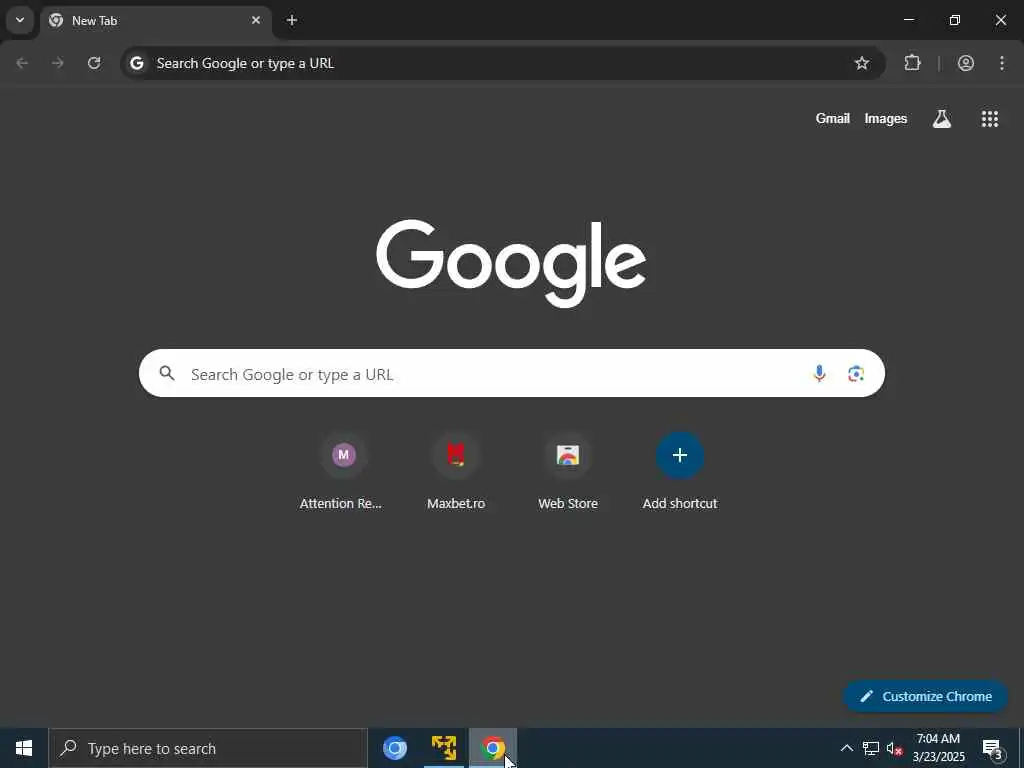Open the Images link
This screenshot has width=1024, height=768.
pos(886,118)
